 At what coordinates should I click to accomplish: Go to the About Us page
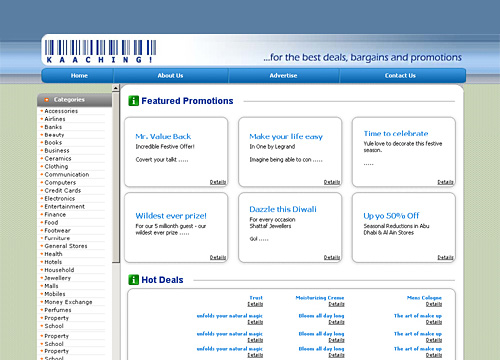coord(170,76)
